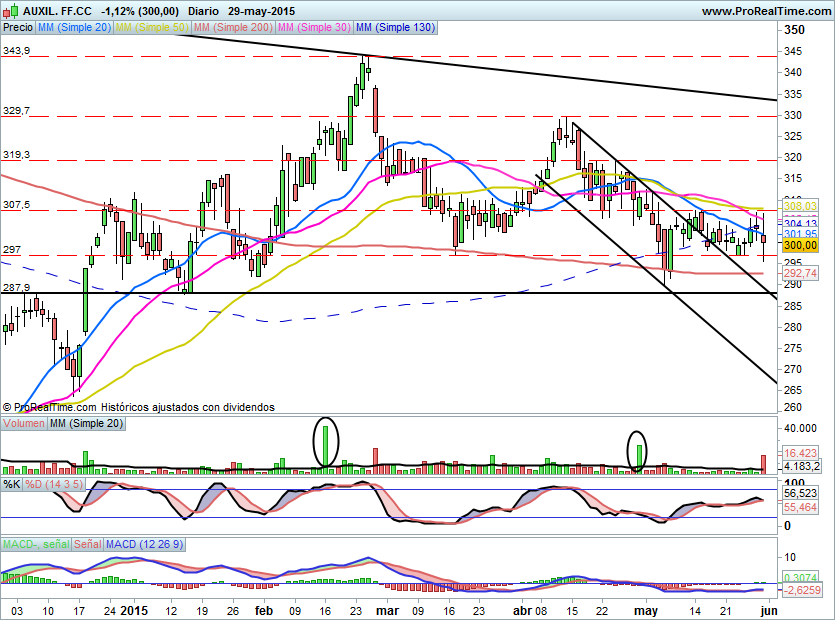Click the 343,9 resistance level label
The image size is (835, 620).
click(x=16, y=50)
